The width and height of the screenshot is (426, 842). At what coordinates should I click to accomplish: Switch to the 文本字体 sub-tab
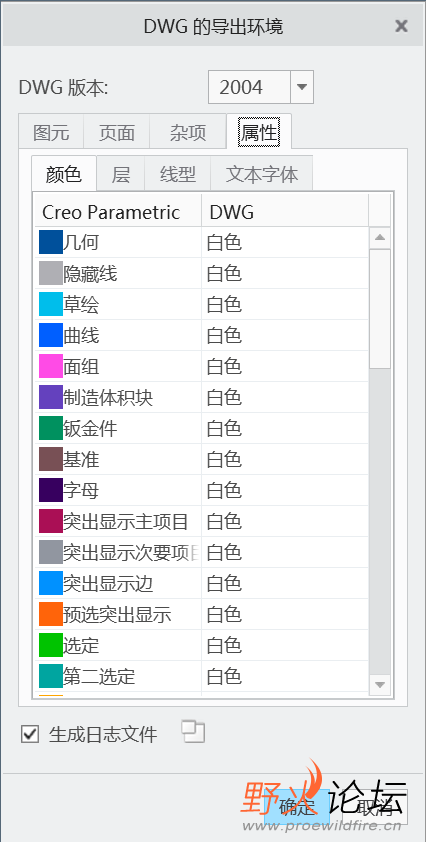tap(262, 174)
